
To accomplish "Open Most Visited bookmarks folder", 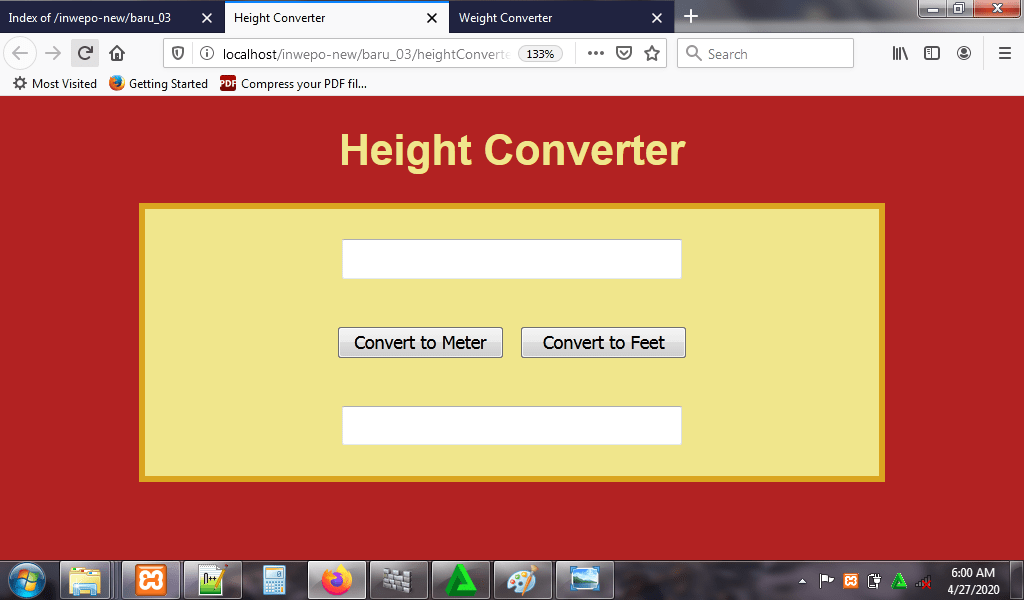I will pyautogui.click(x=55, y=84).
